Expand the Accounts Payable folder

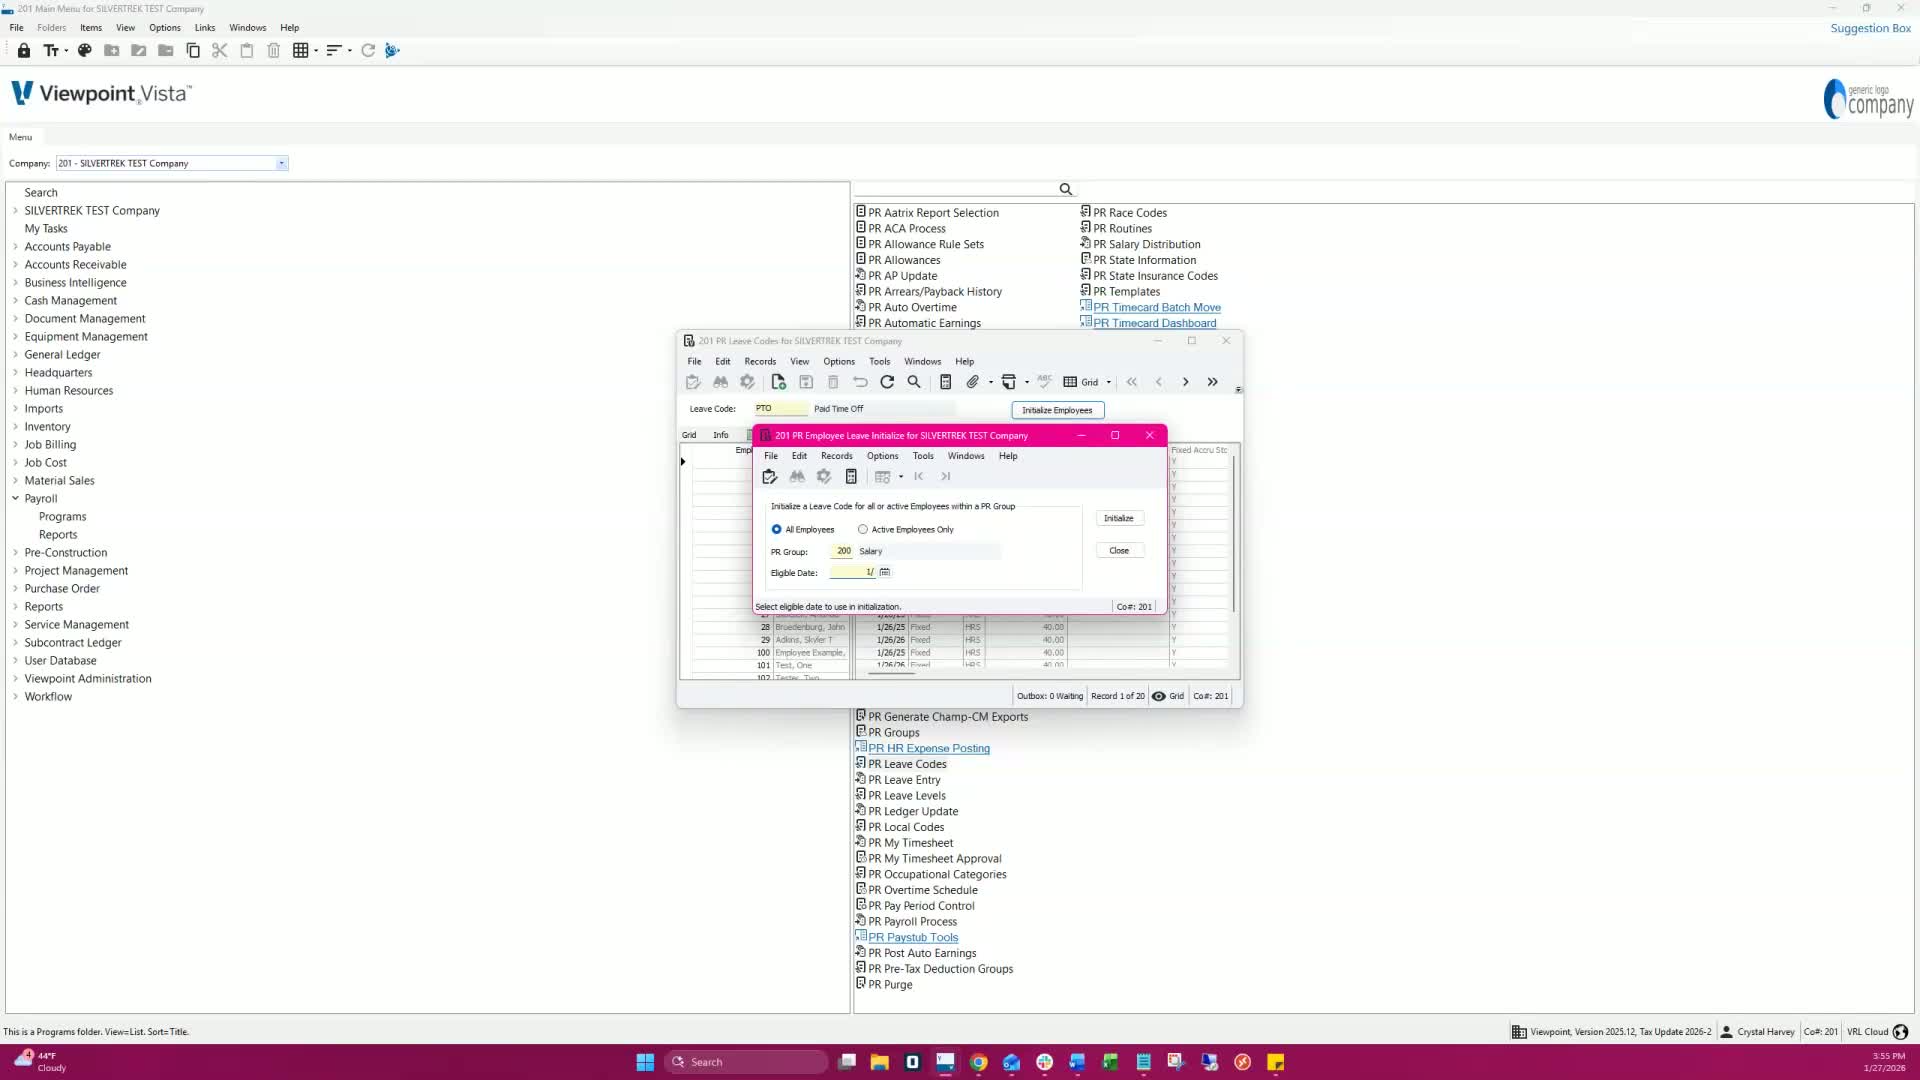pyautogui.click(x=16, y=247)
